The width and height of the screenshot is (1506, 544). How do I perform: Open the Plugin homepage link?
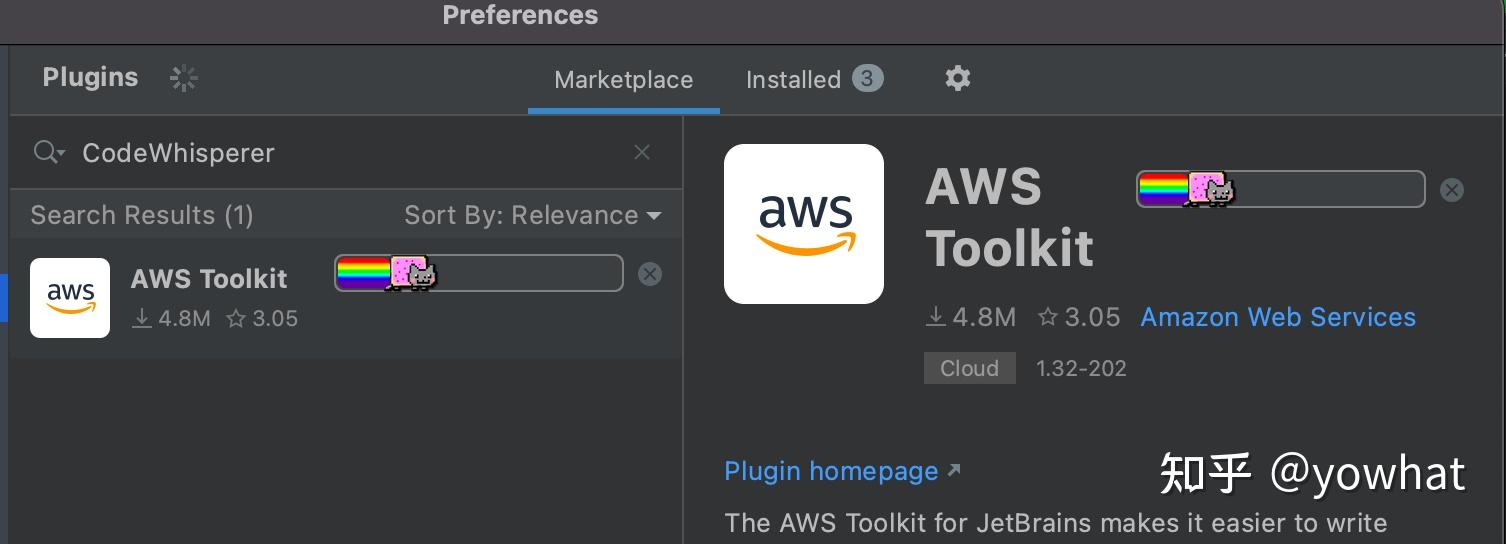[842, 471]
